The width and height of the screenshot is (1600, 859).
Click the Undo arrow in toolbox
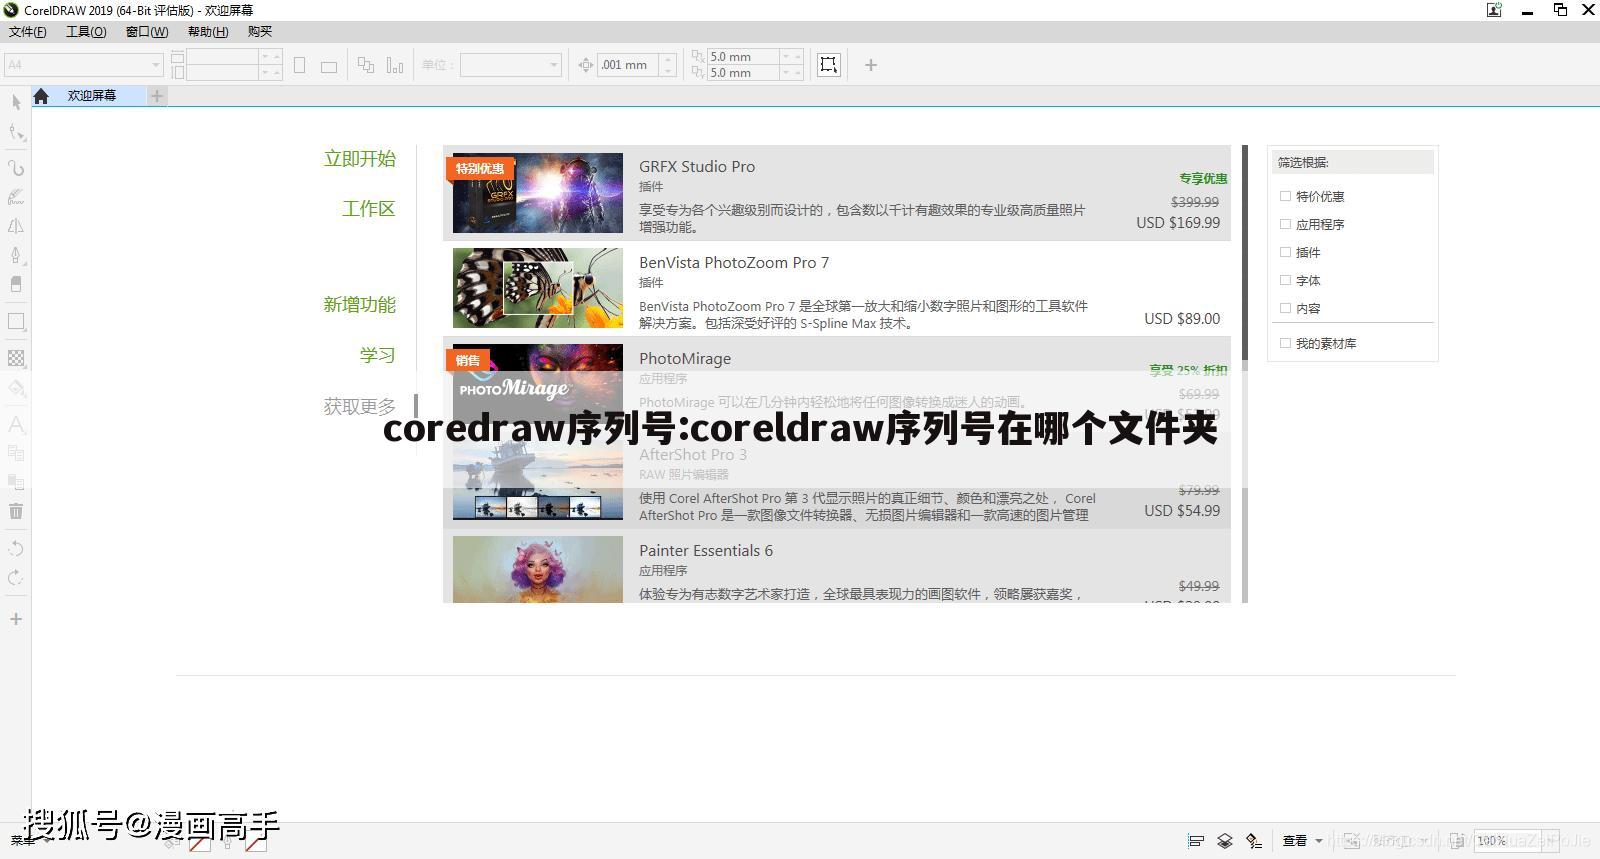tap(16, 548)
